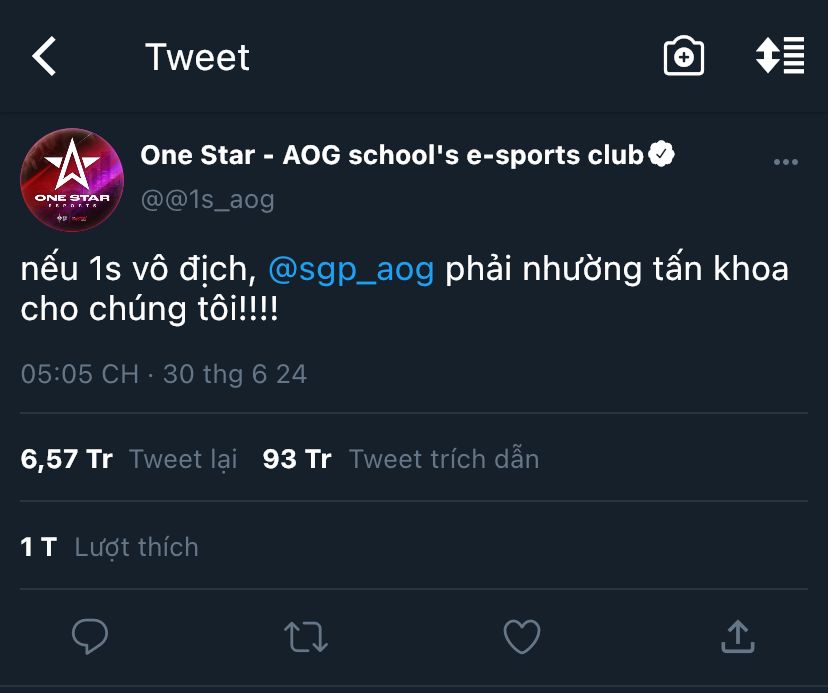Open the @sgp_aog mention link

pyautogui.click(x=351, y=269)
